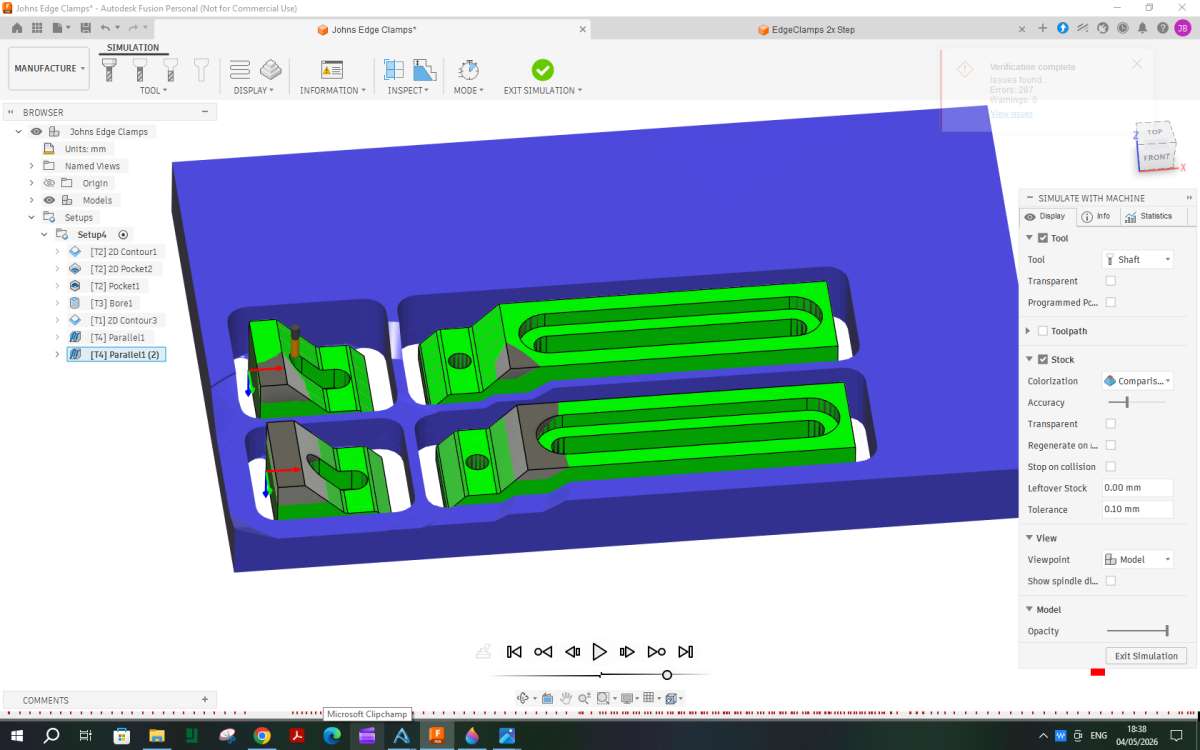
Task: Play the simulation
Action: point(600,652)
